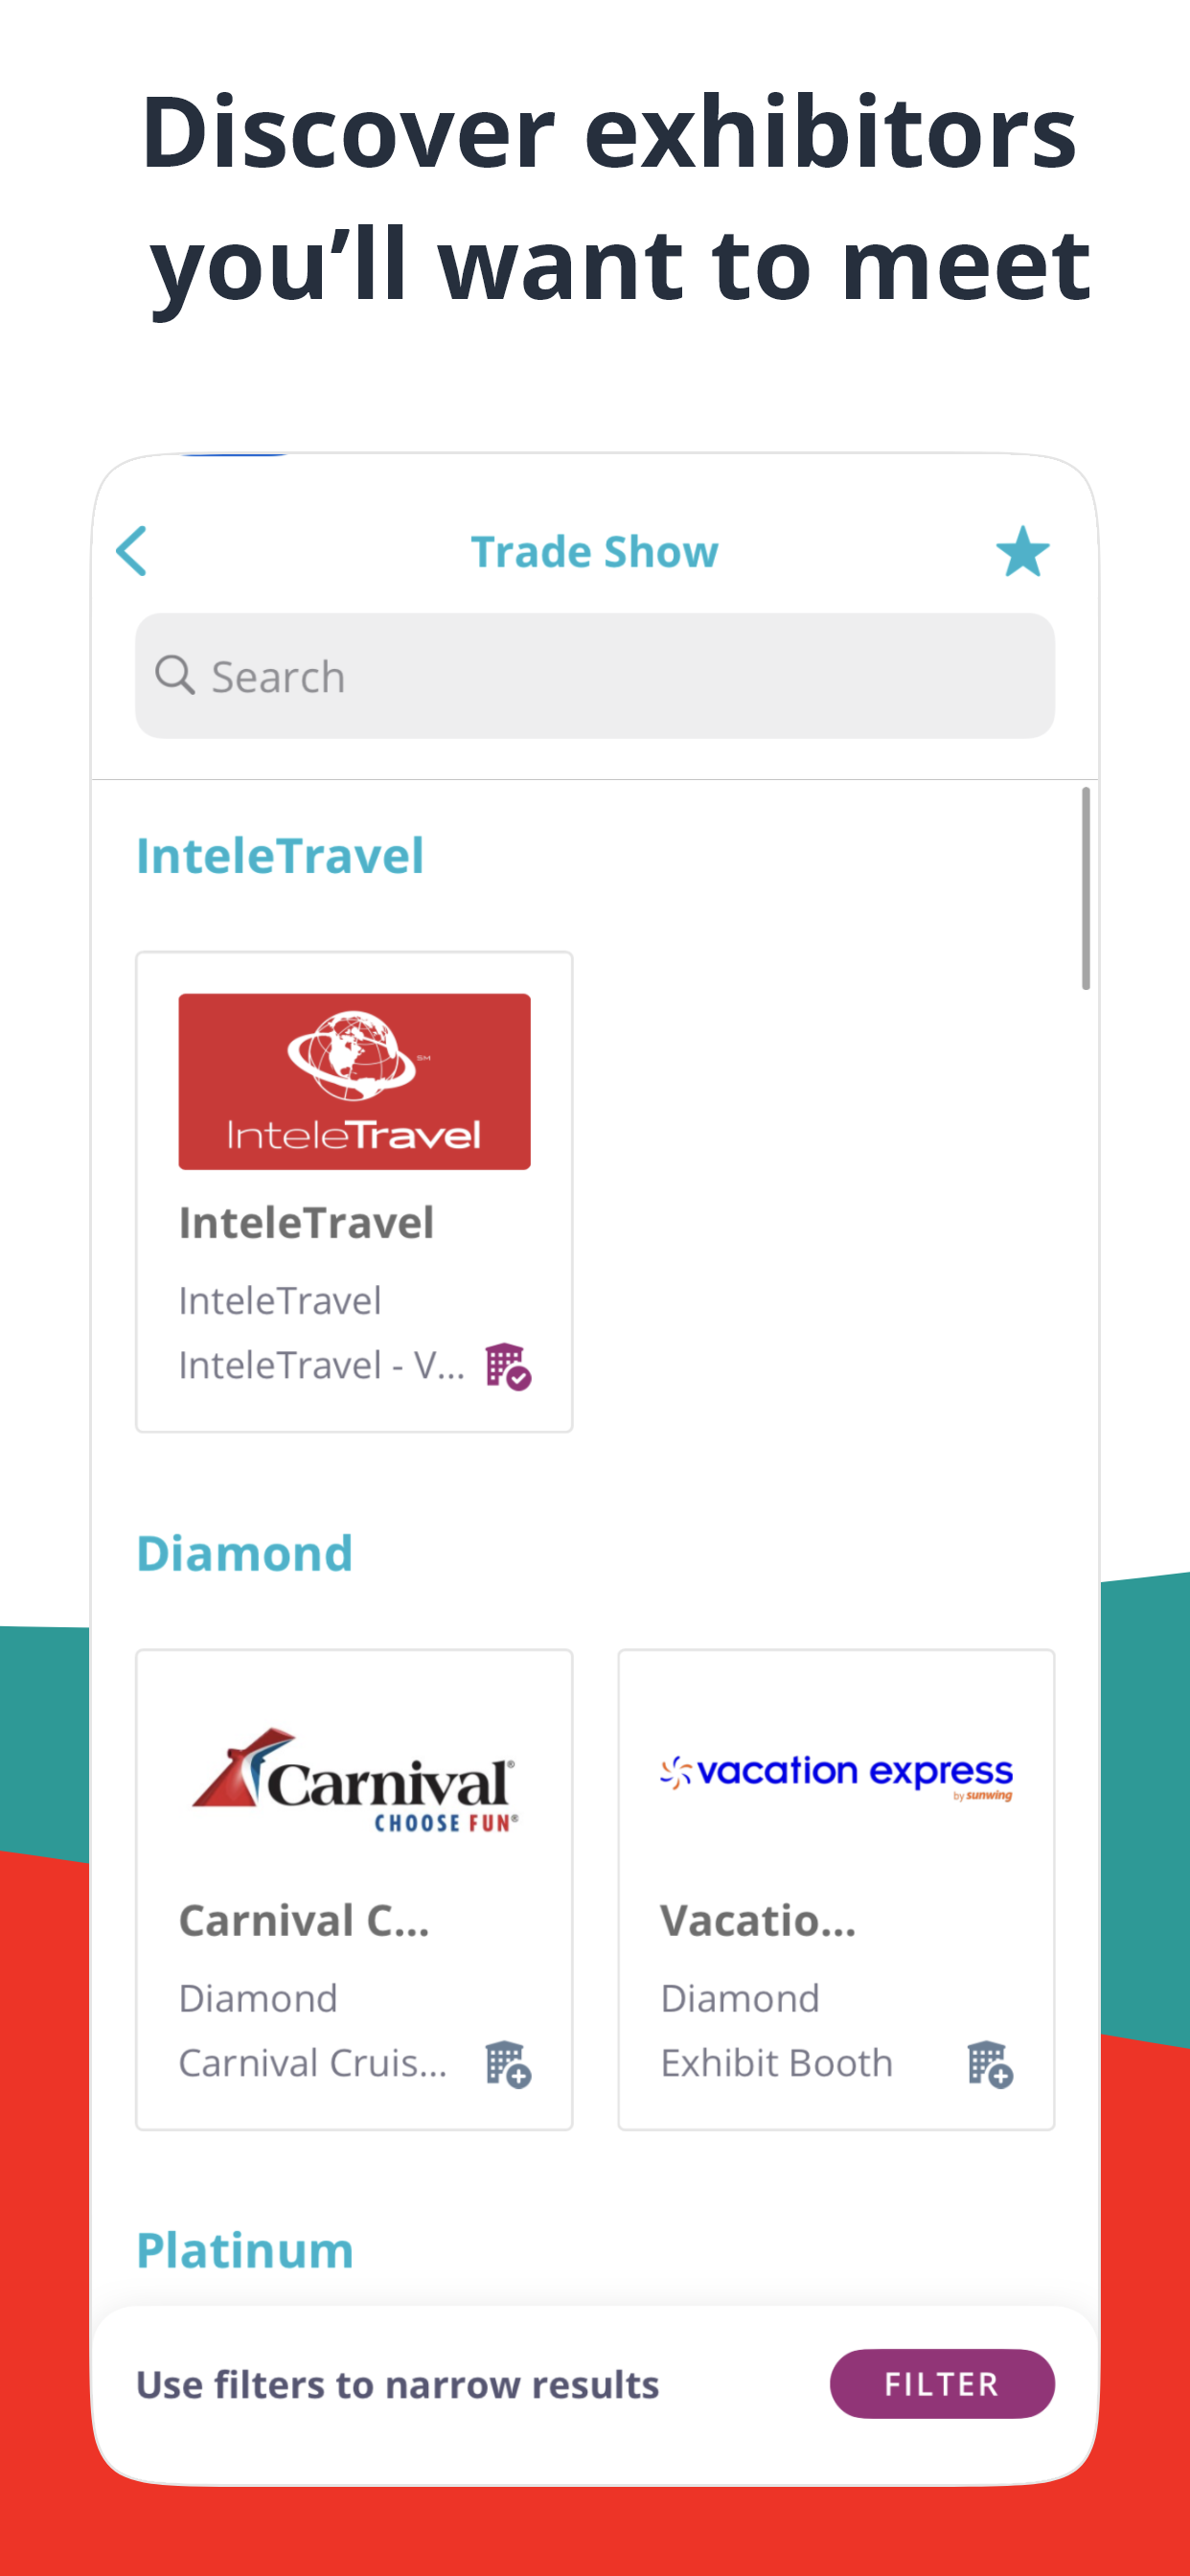Screen dimensions: 1190x2576
Task: Tap the favorites star icon
Action: [1022, 552]
